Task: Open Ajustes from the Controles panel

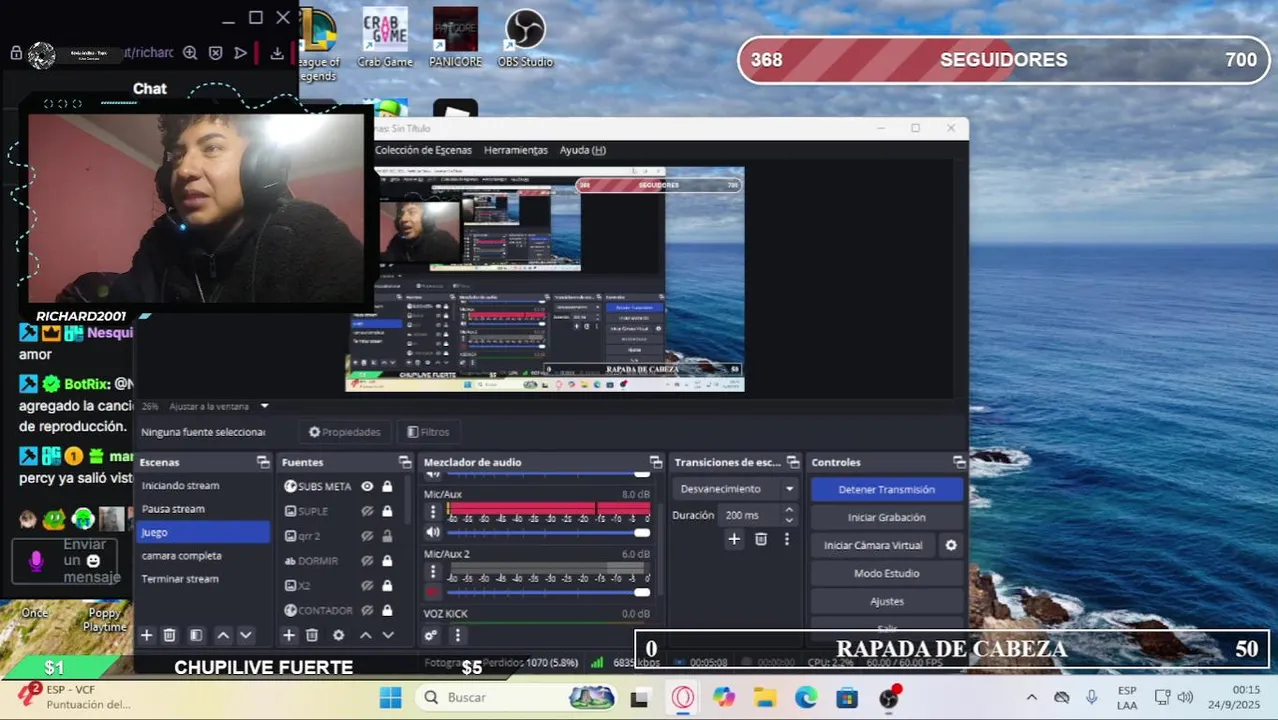Action: [886, 601]
